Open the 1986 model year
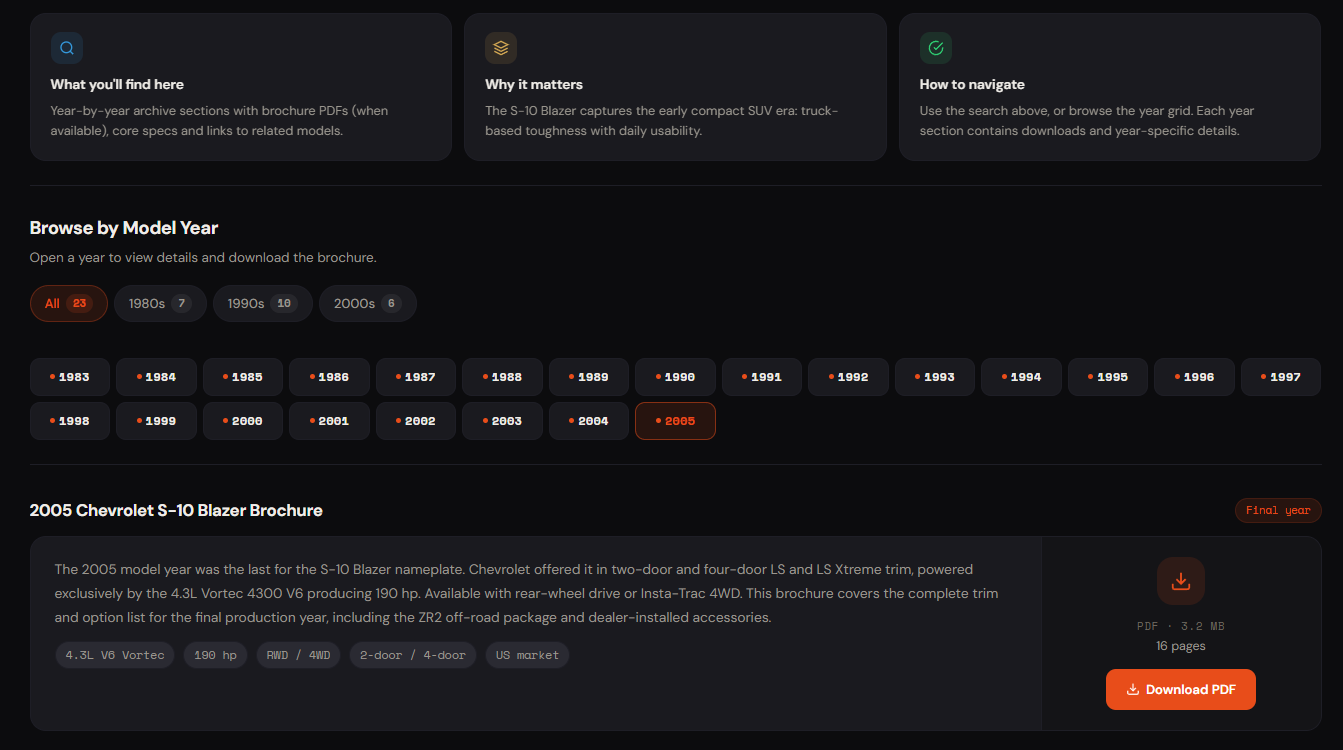Viewport: 1343px width, 750px height. point(329,377)
